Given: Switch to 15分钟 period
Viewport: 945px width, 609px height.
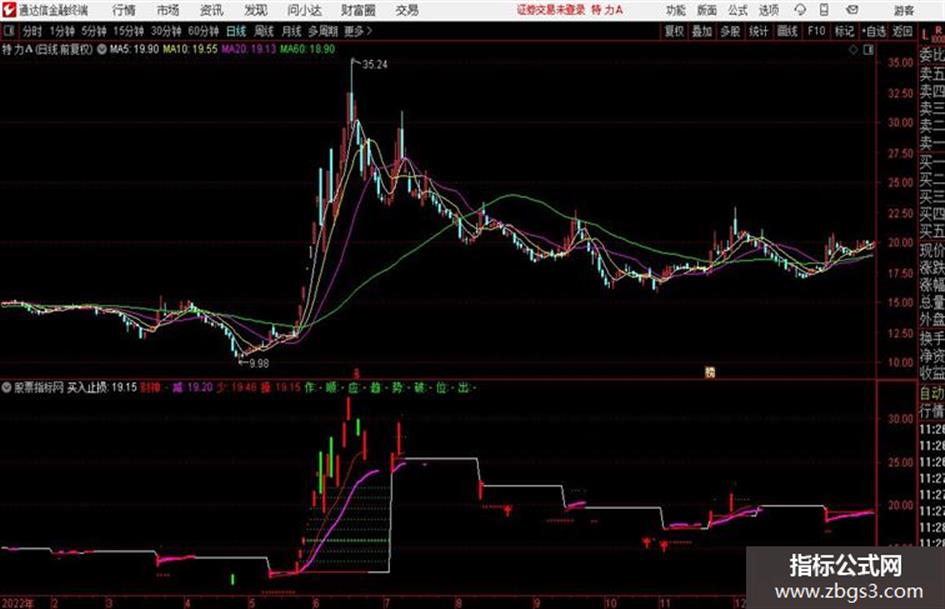Looking at the screenshot, I should pos(129,31).
